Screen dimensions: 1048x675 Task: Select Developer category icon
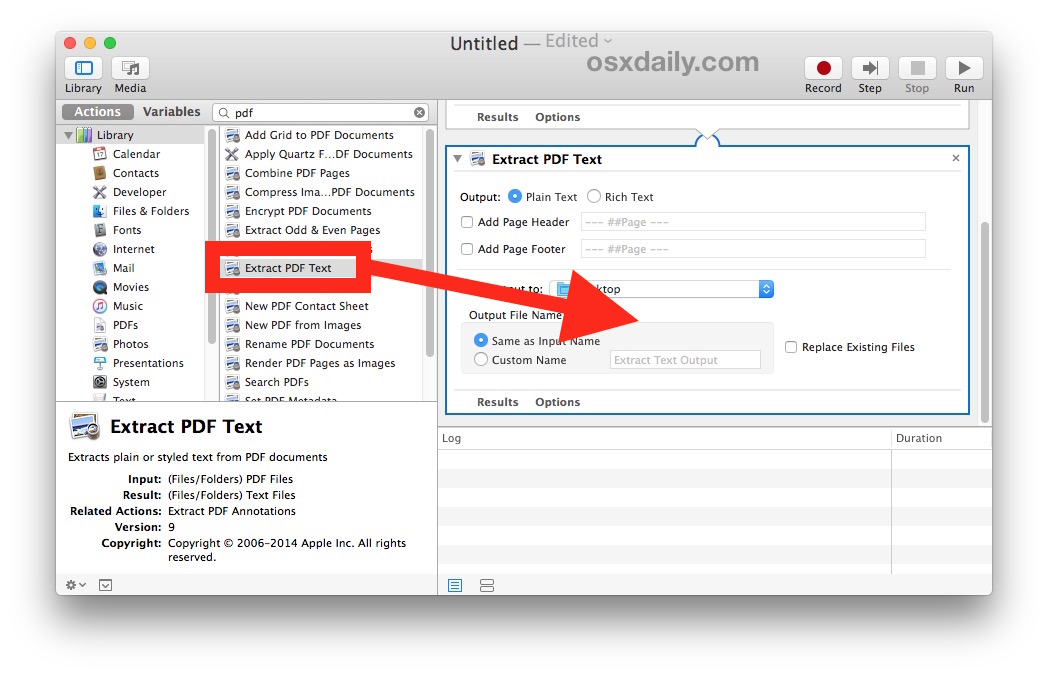(x=100, y=192)
